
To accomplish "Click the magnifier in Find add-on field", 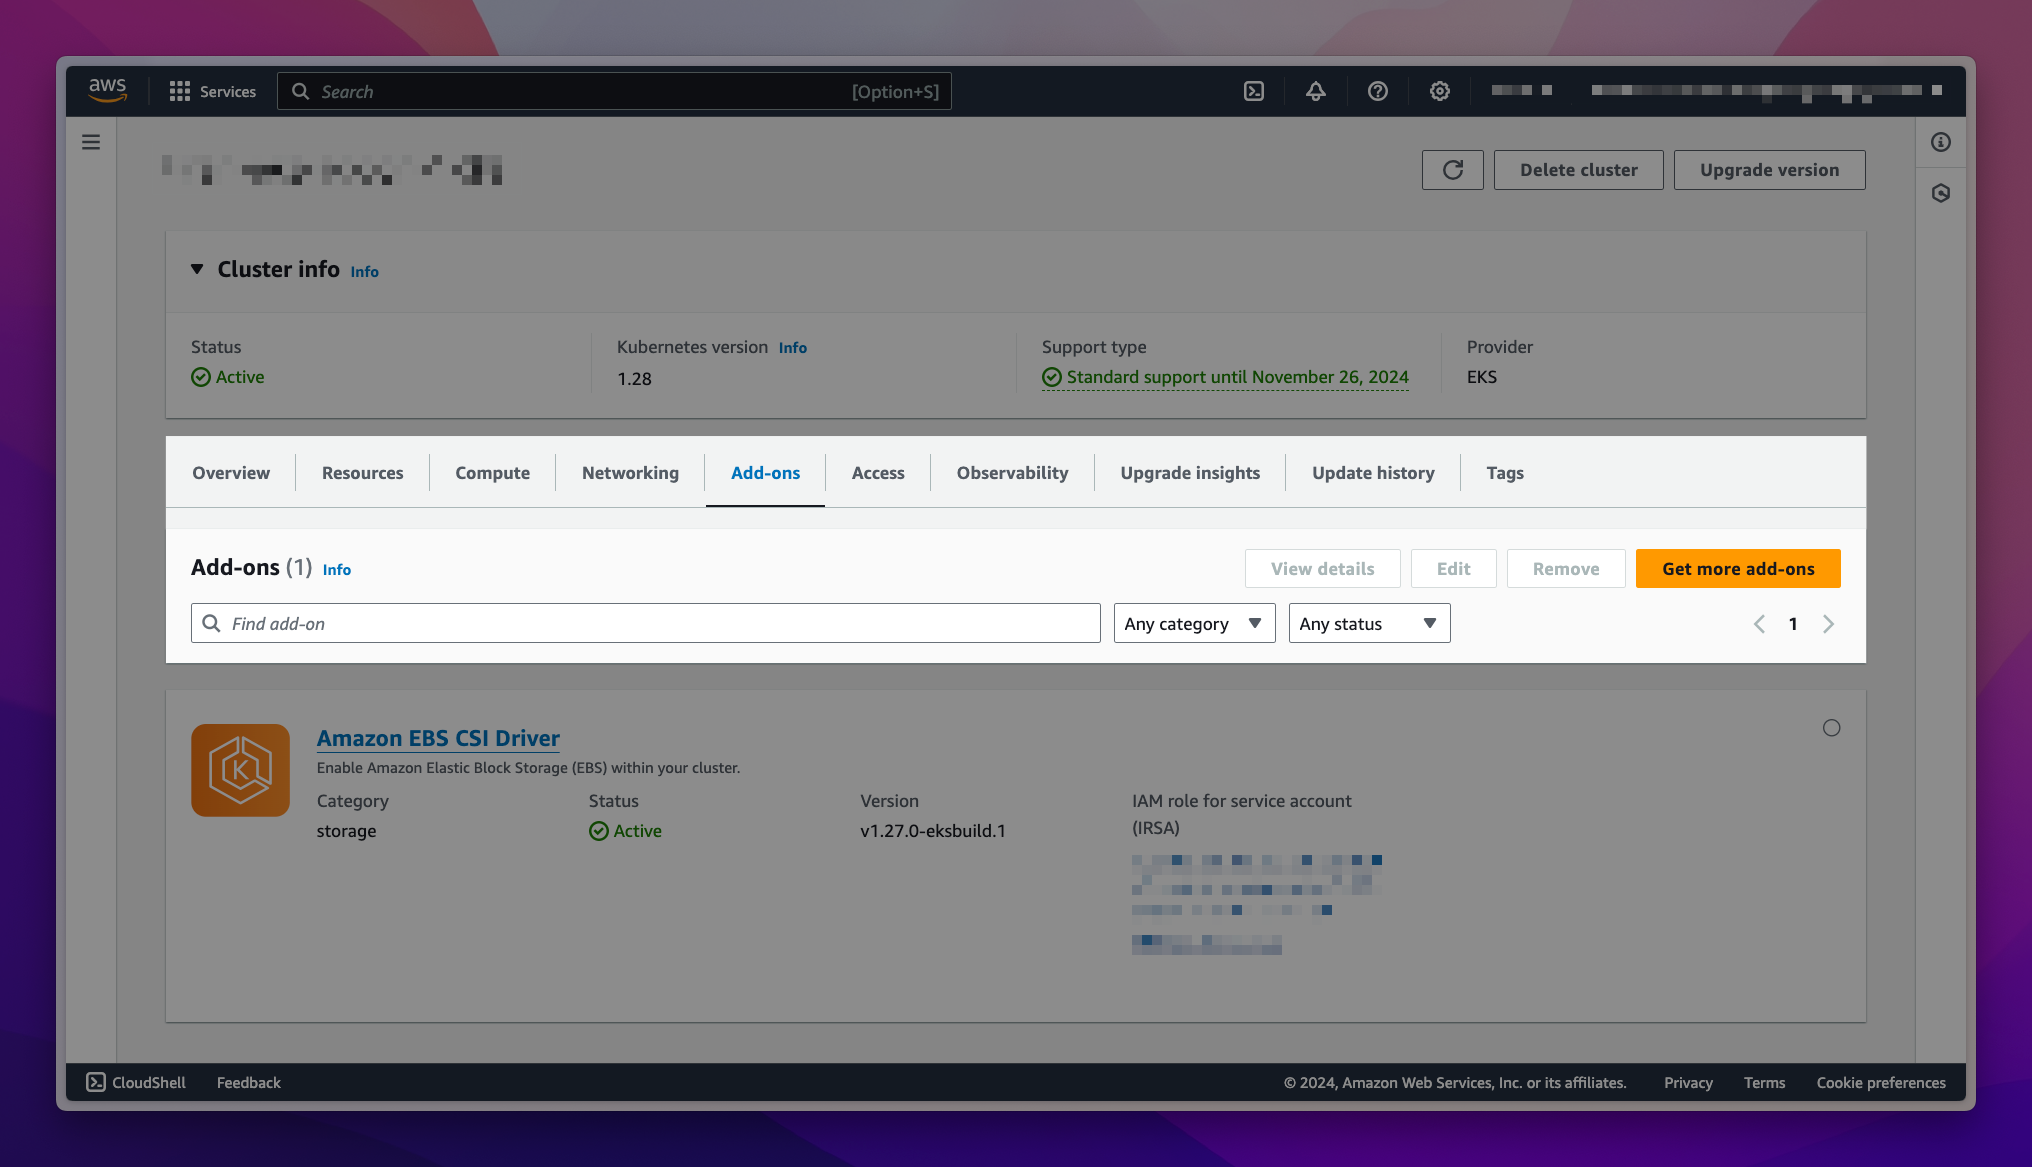I will [211, 623].
